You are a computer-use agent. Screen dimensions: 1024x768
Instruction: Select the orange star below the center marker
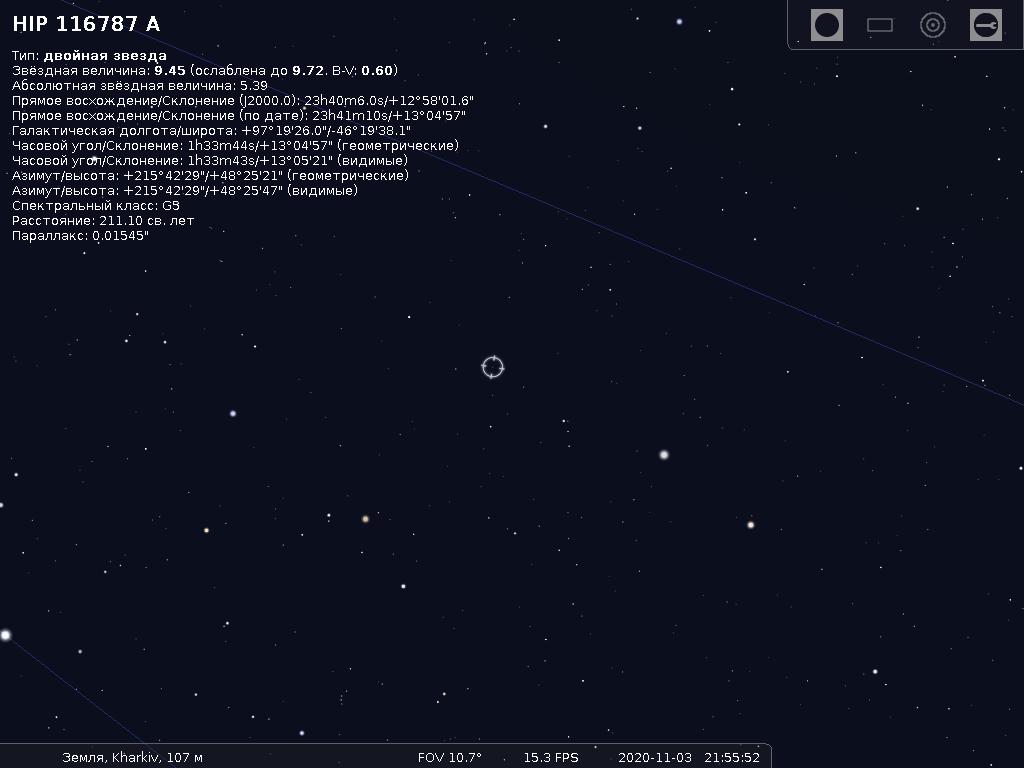pos(365,519)
